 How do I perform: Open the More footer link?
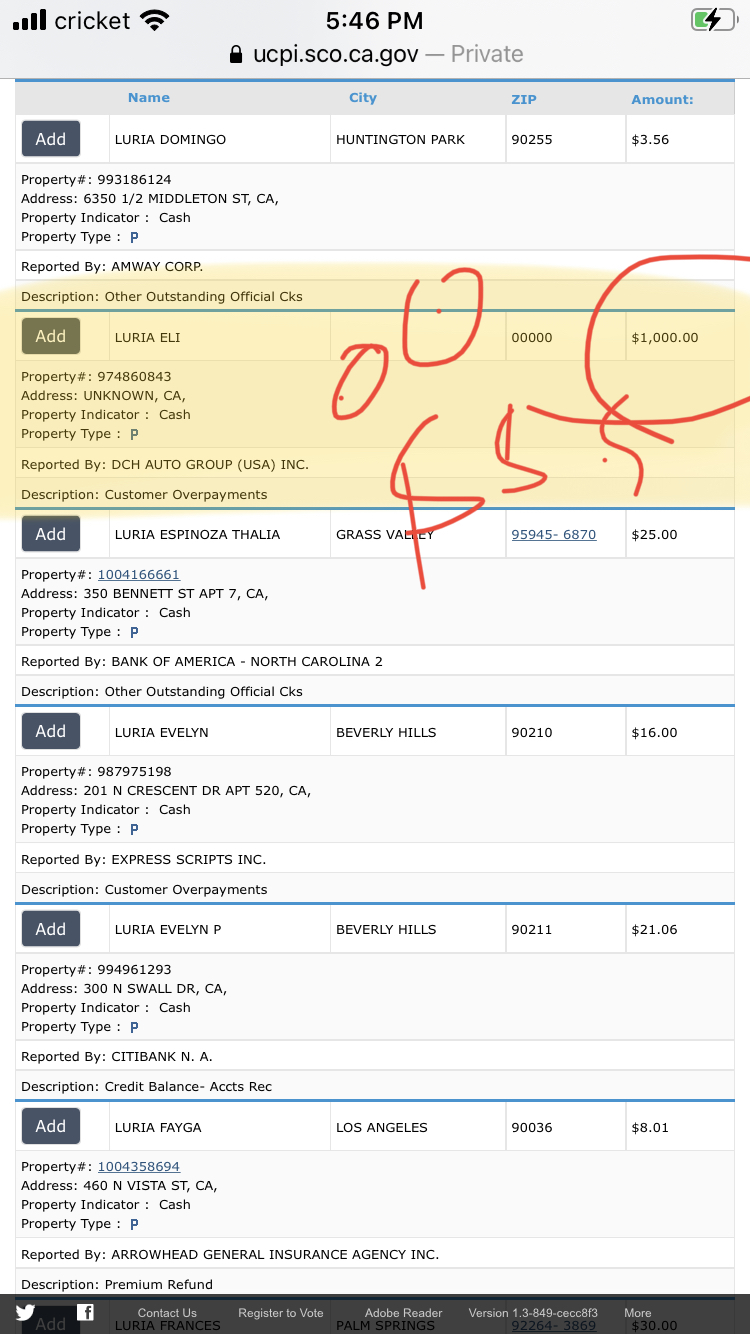638,1313
